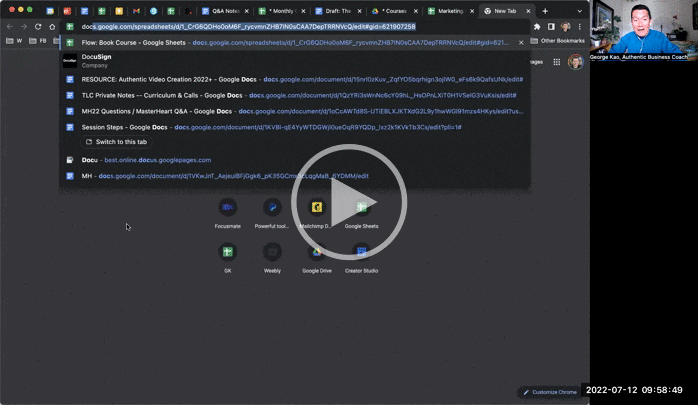The image size is (698, 405).
Task: Close the Marketing tab
Action: (x=472, y=11)
